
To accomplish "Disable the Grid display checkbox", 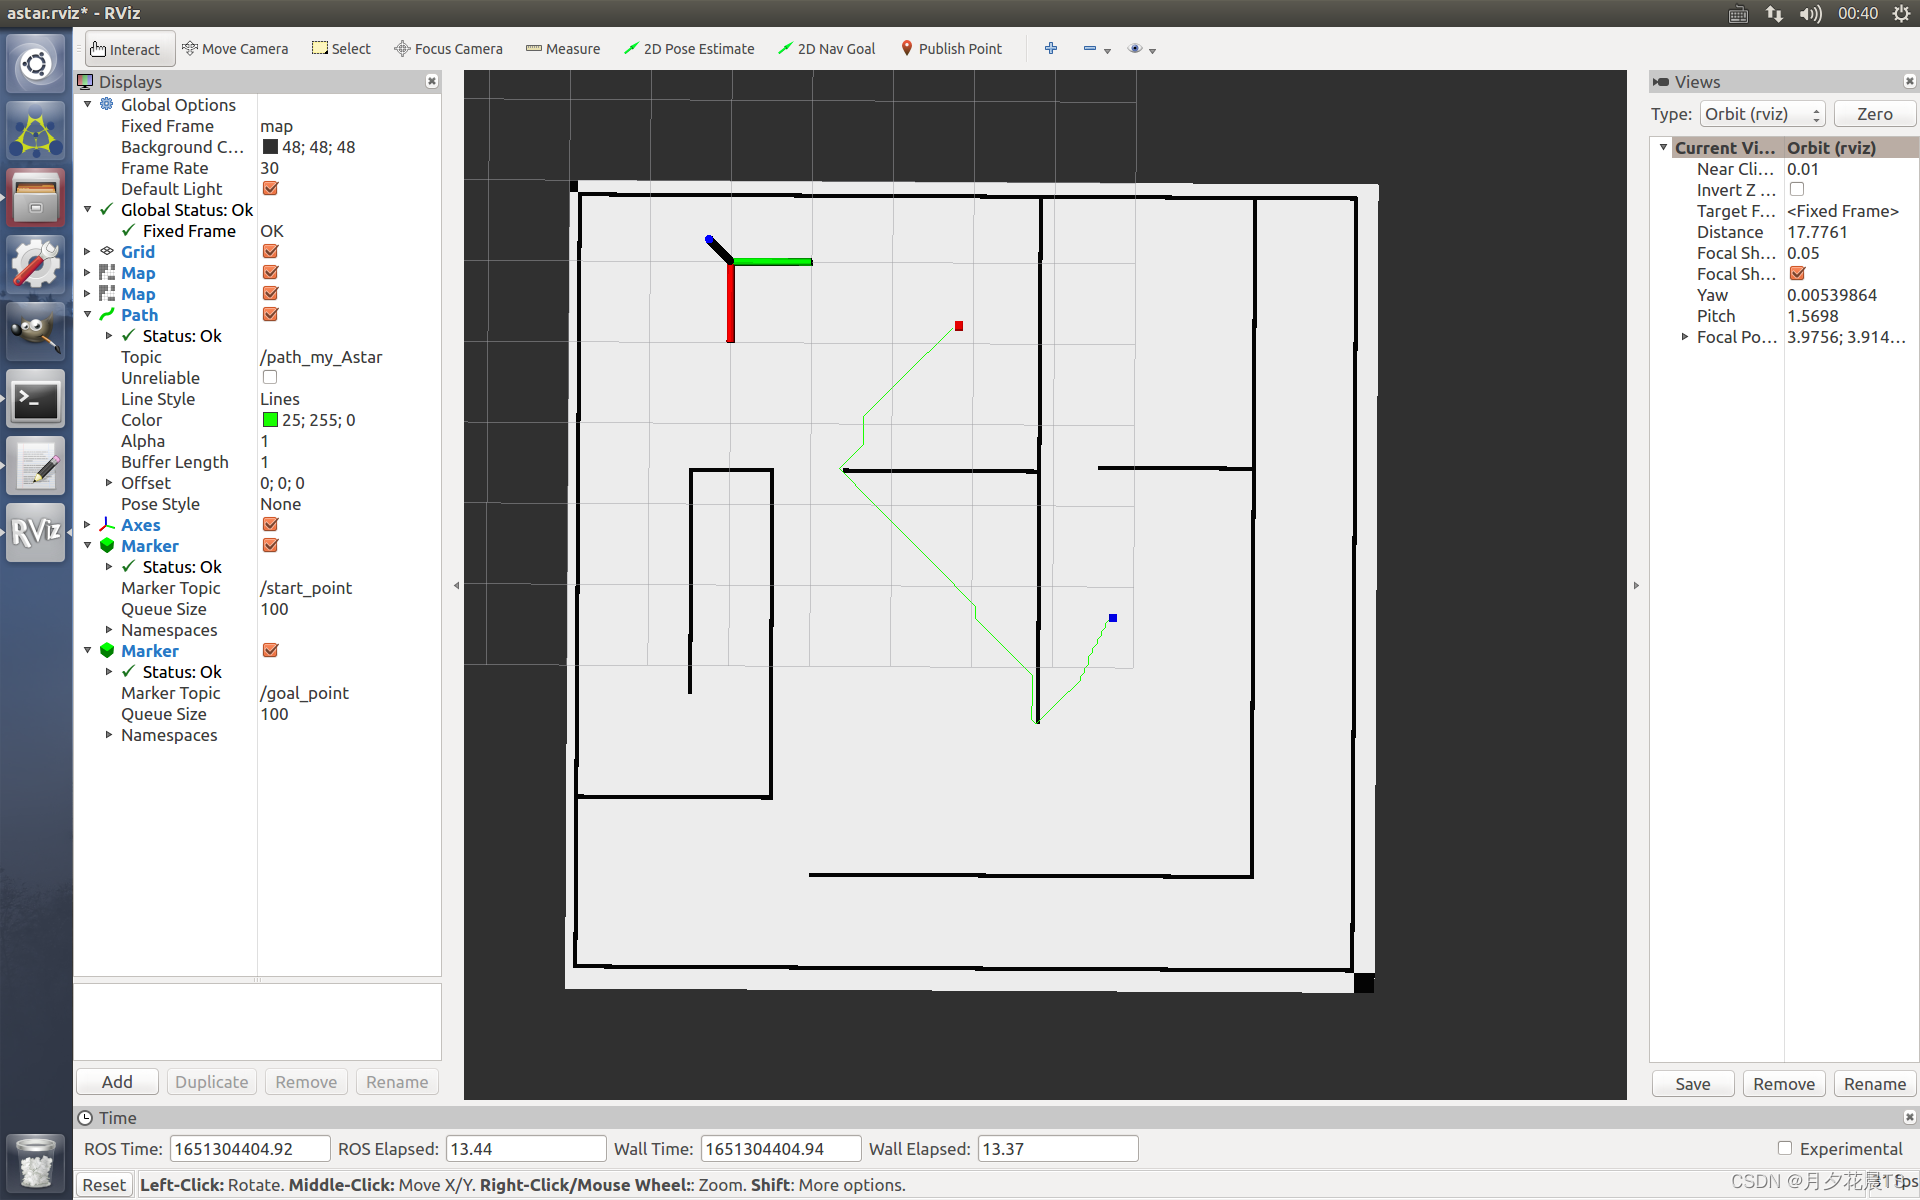I will (270, 251).
